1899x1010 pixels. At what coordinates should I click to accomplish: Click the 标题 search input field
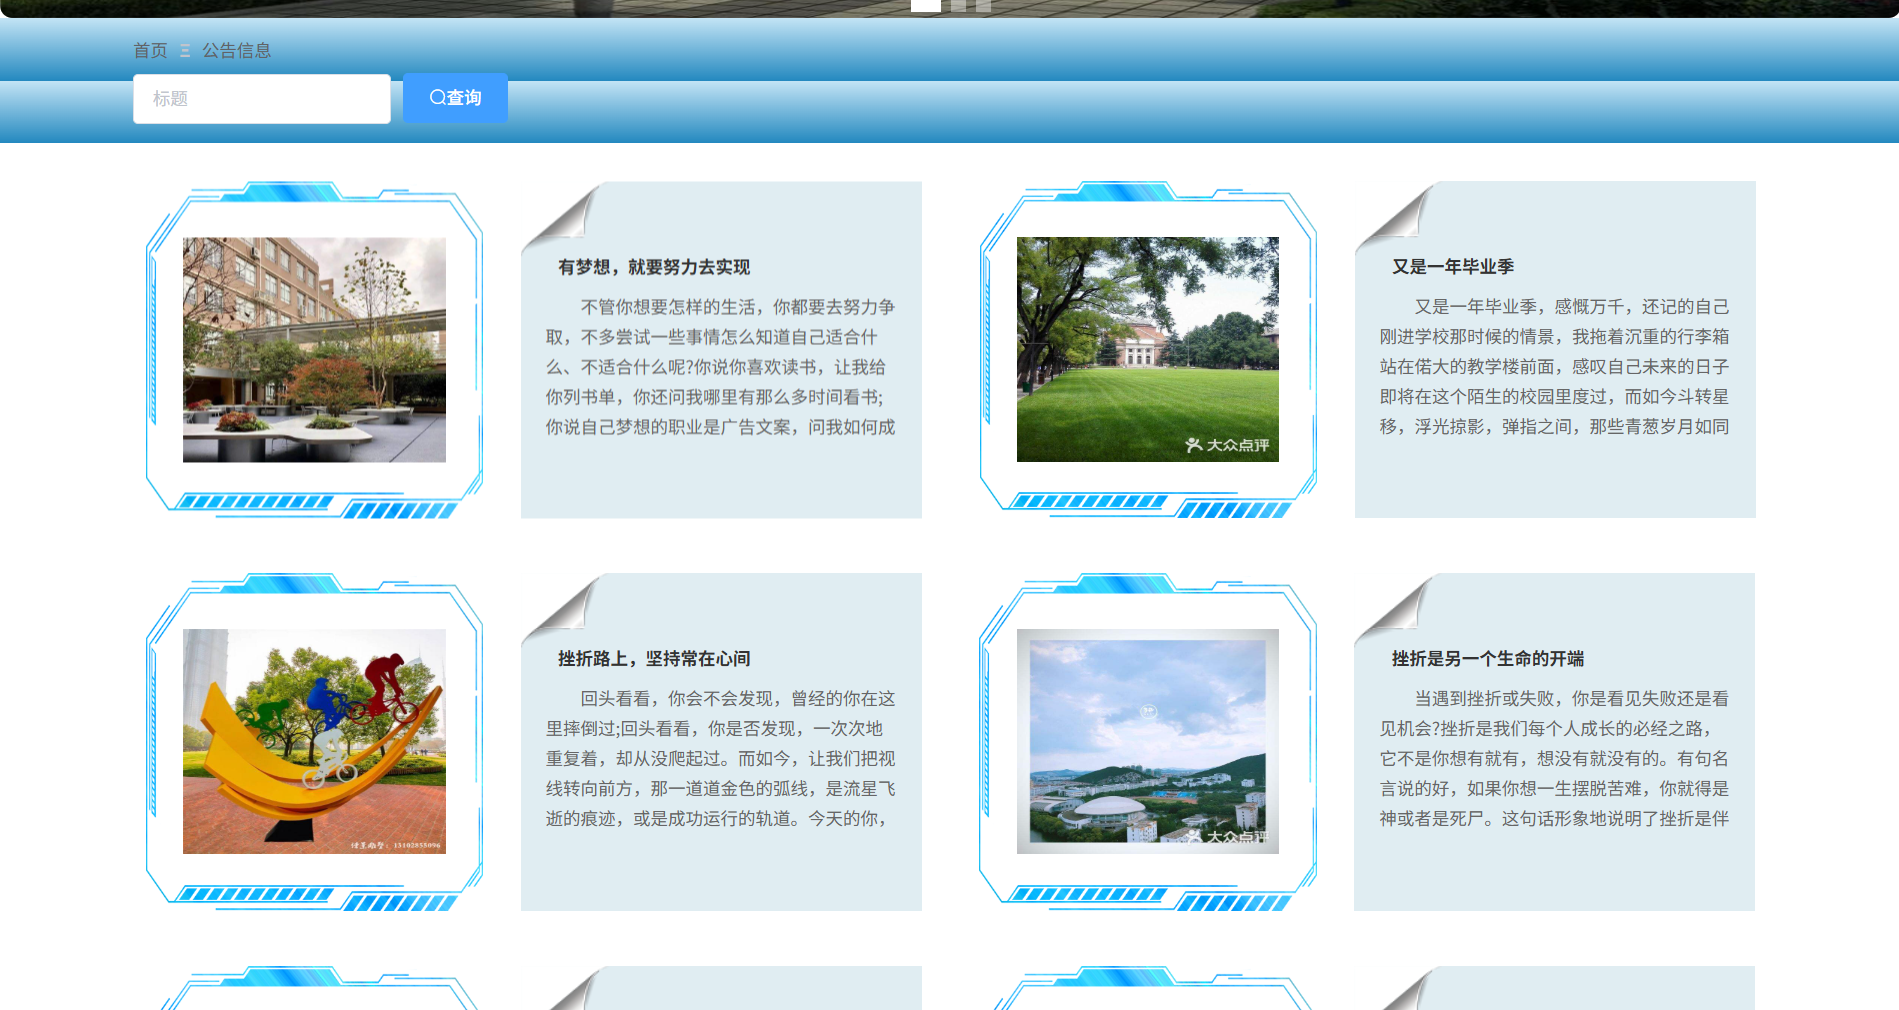pos(261,98)
